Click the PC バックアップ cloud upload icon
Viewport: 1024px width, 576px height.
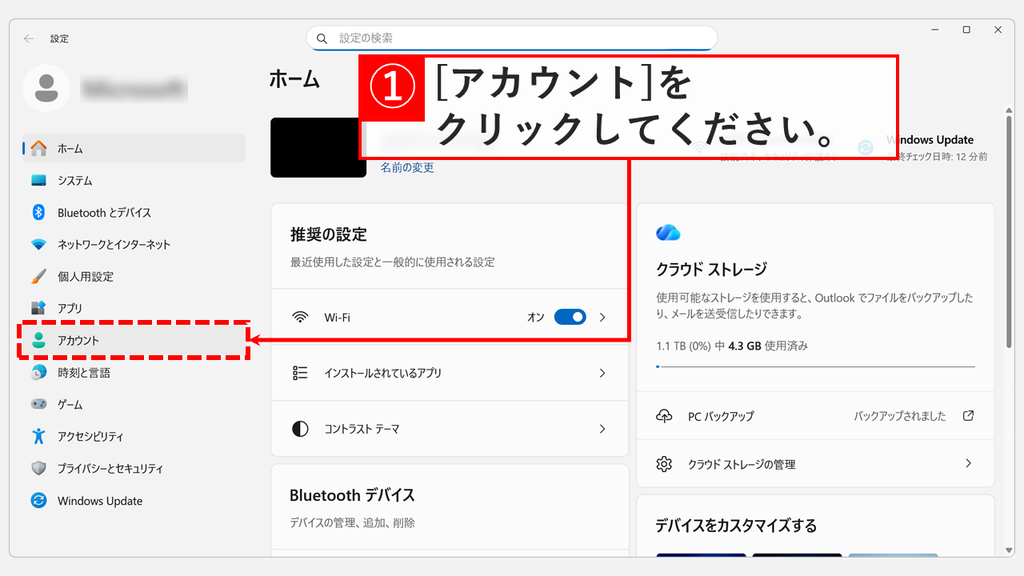664,415
